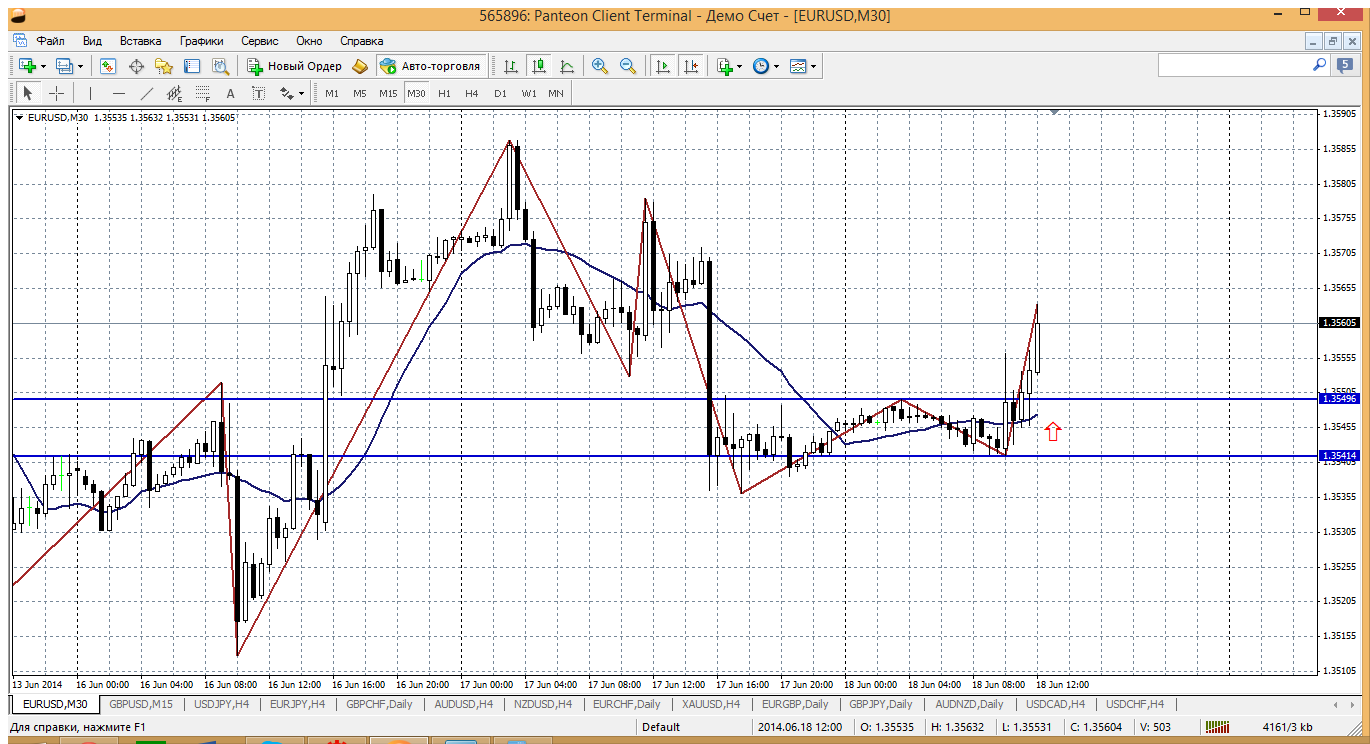
Task: Switch to the USDCHF,H4 chart tab
Action: point(1135,704)
